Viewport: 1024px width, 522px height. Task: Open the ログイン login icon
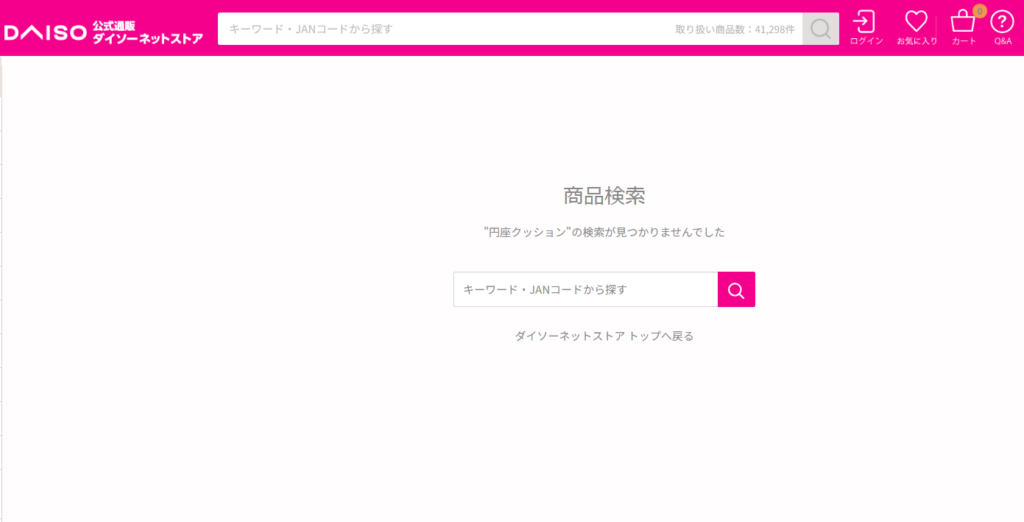point(866,28)
